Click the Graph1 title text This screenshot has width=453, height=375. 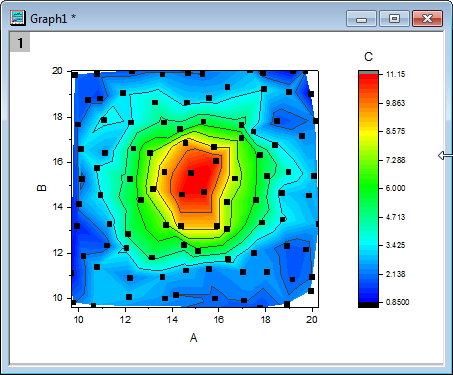[x=53, y=19]
